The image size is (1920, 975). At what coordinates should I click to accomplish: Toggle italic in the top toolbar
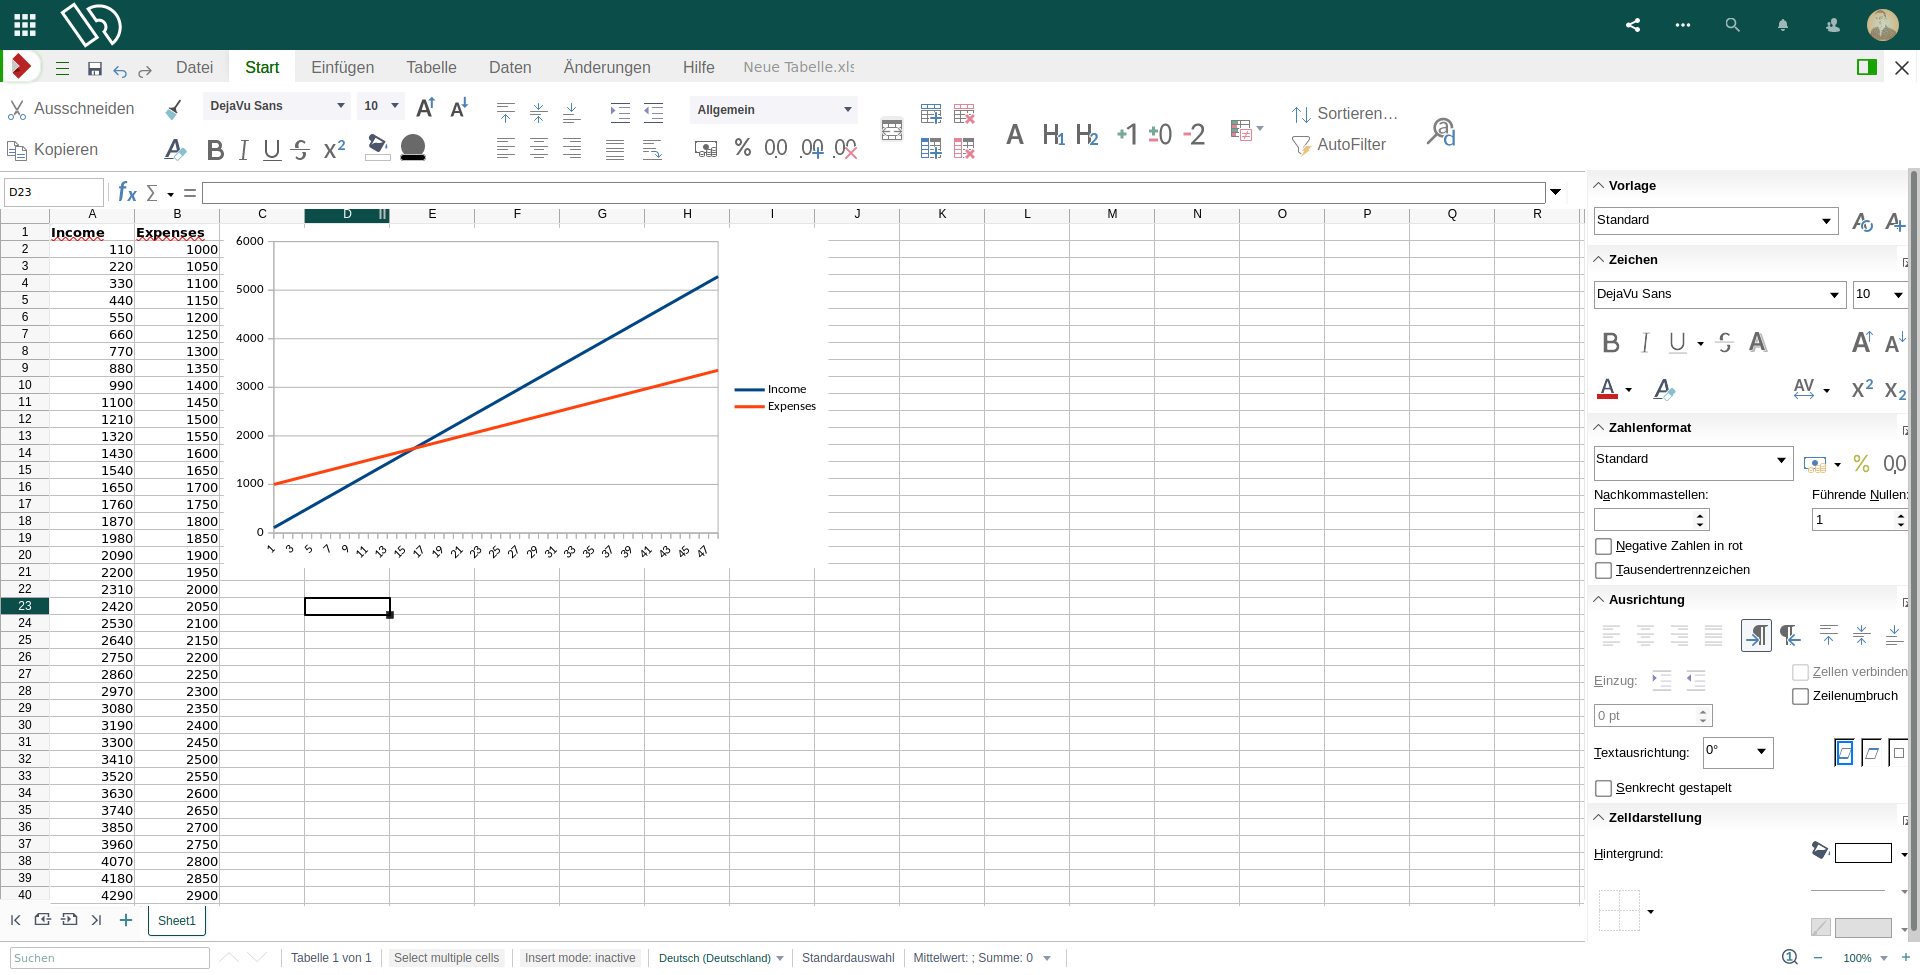tap(243, 150)
